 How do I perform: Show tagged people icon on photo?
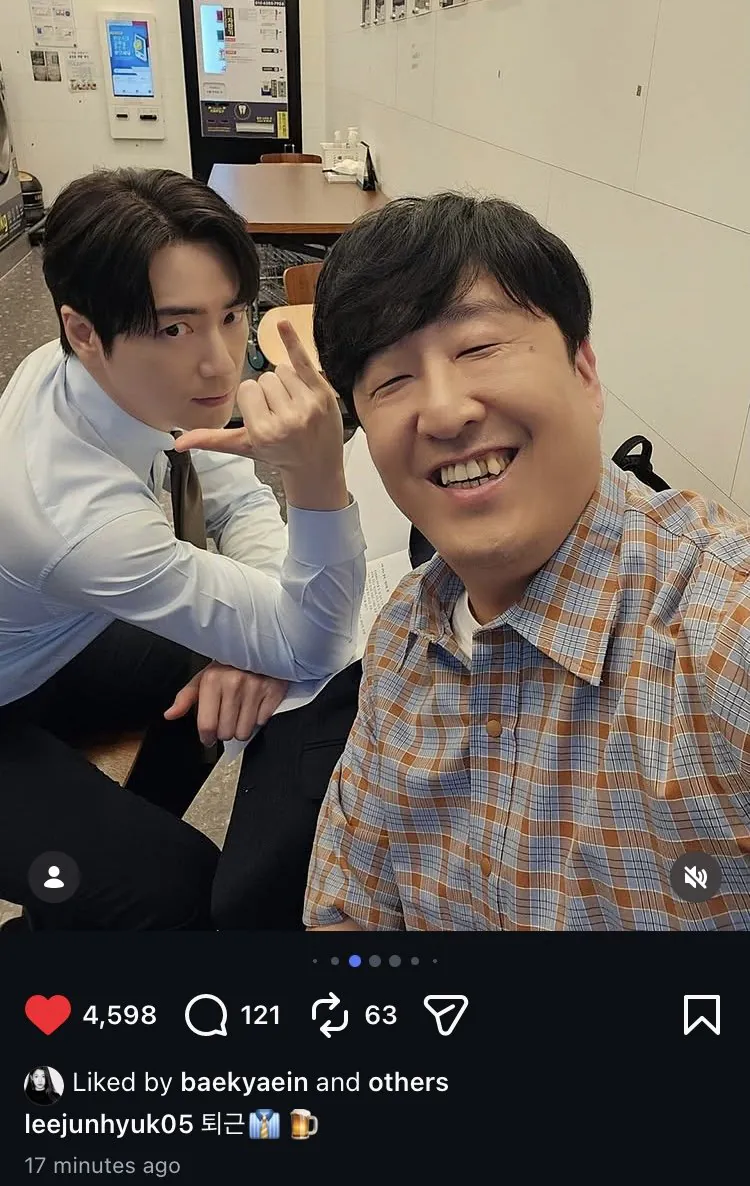pos(54,877)
